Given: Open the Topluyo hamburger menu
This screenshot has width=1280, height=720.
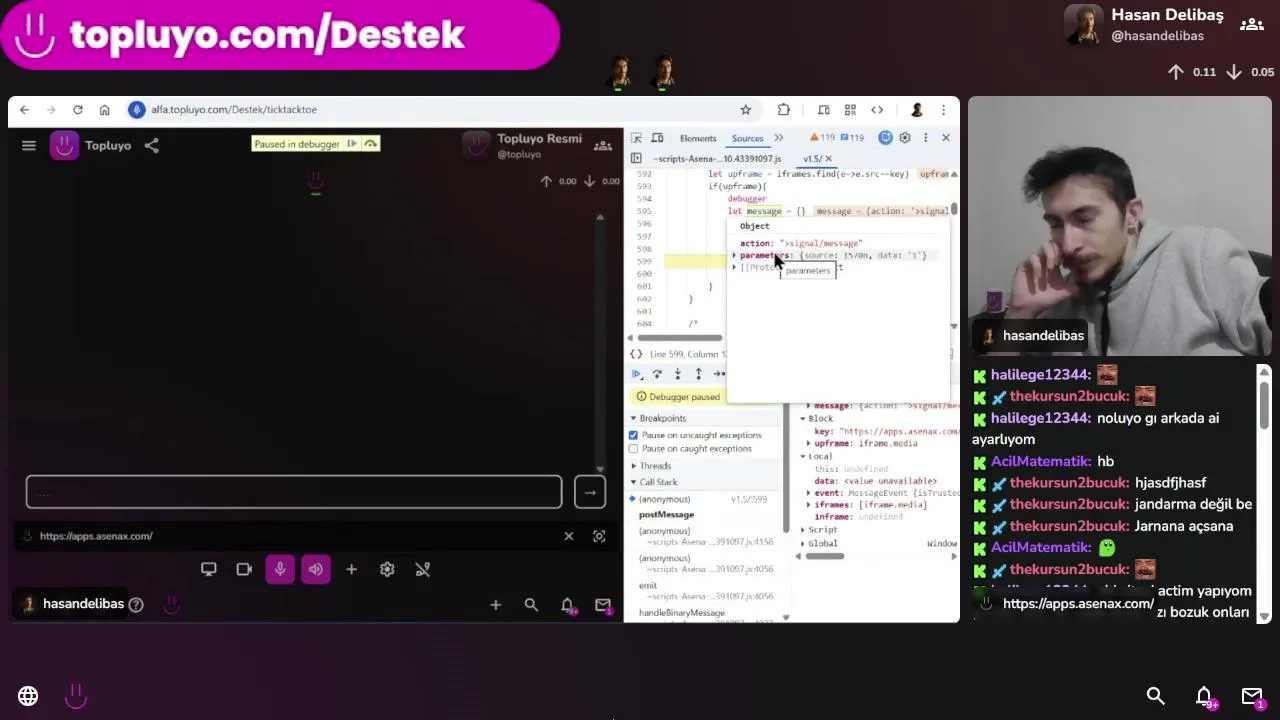Looking at the screenshot, I should [x=29, y=146].
